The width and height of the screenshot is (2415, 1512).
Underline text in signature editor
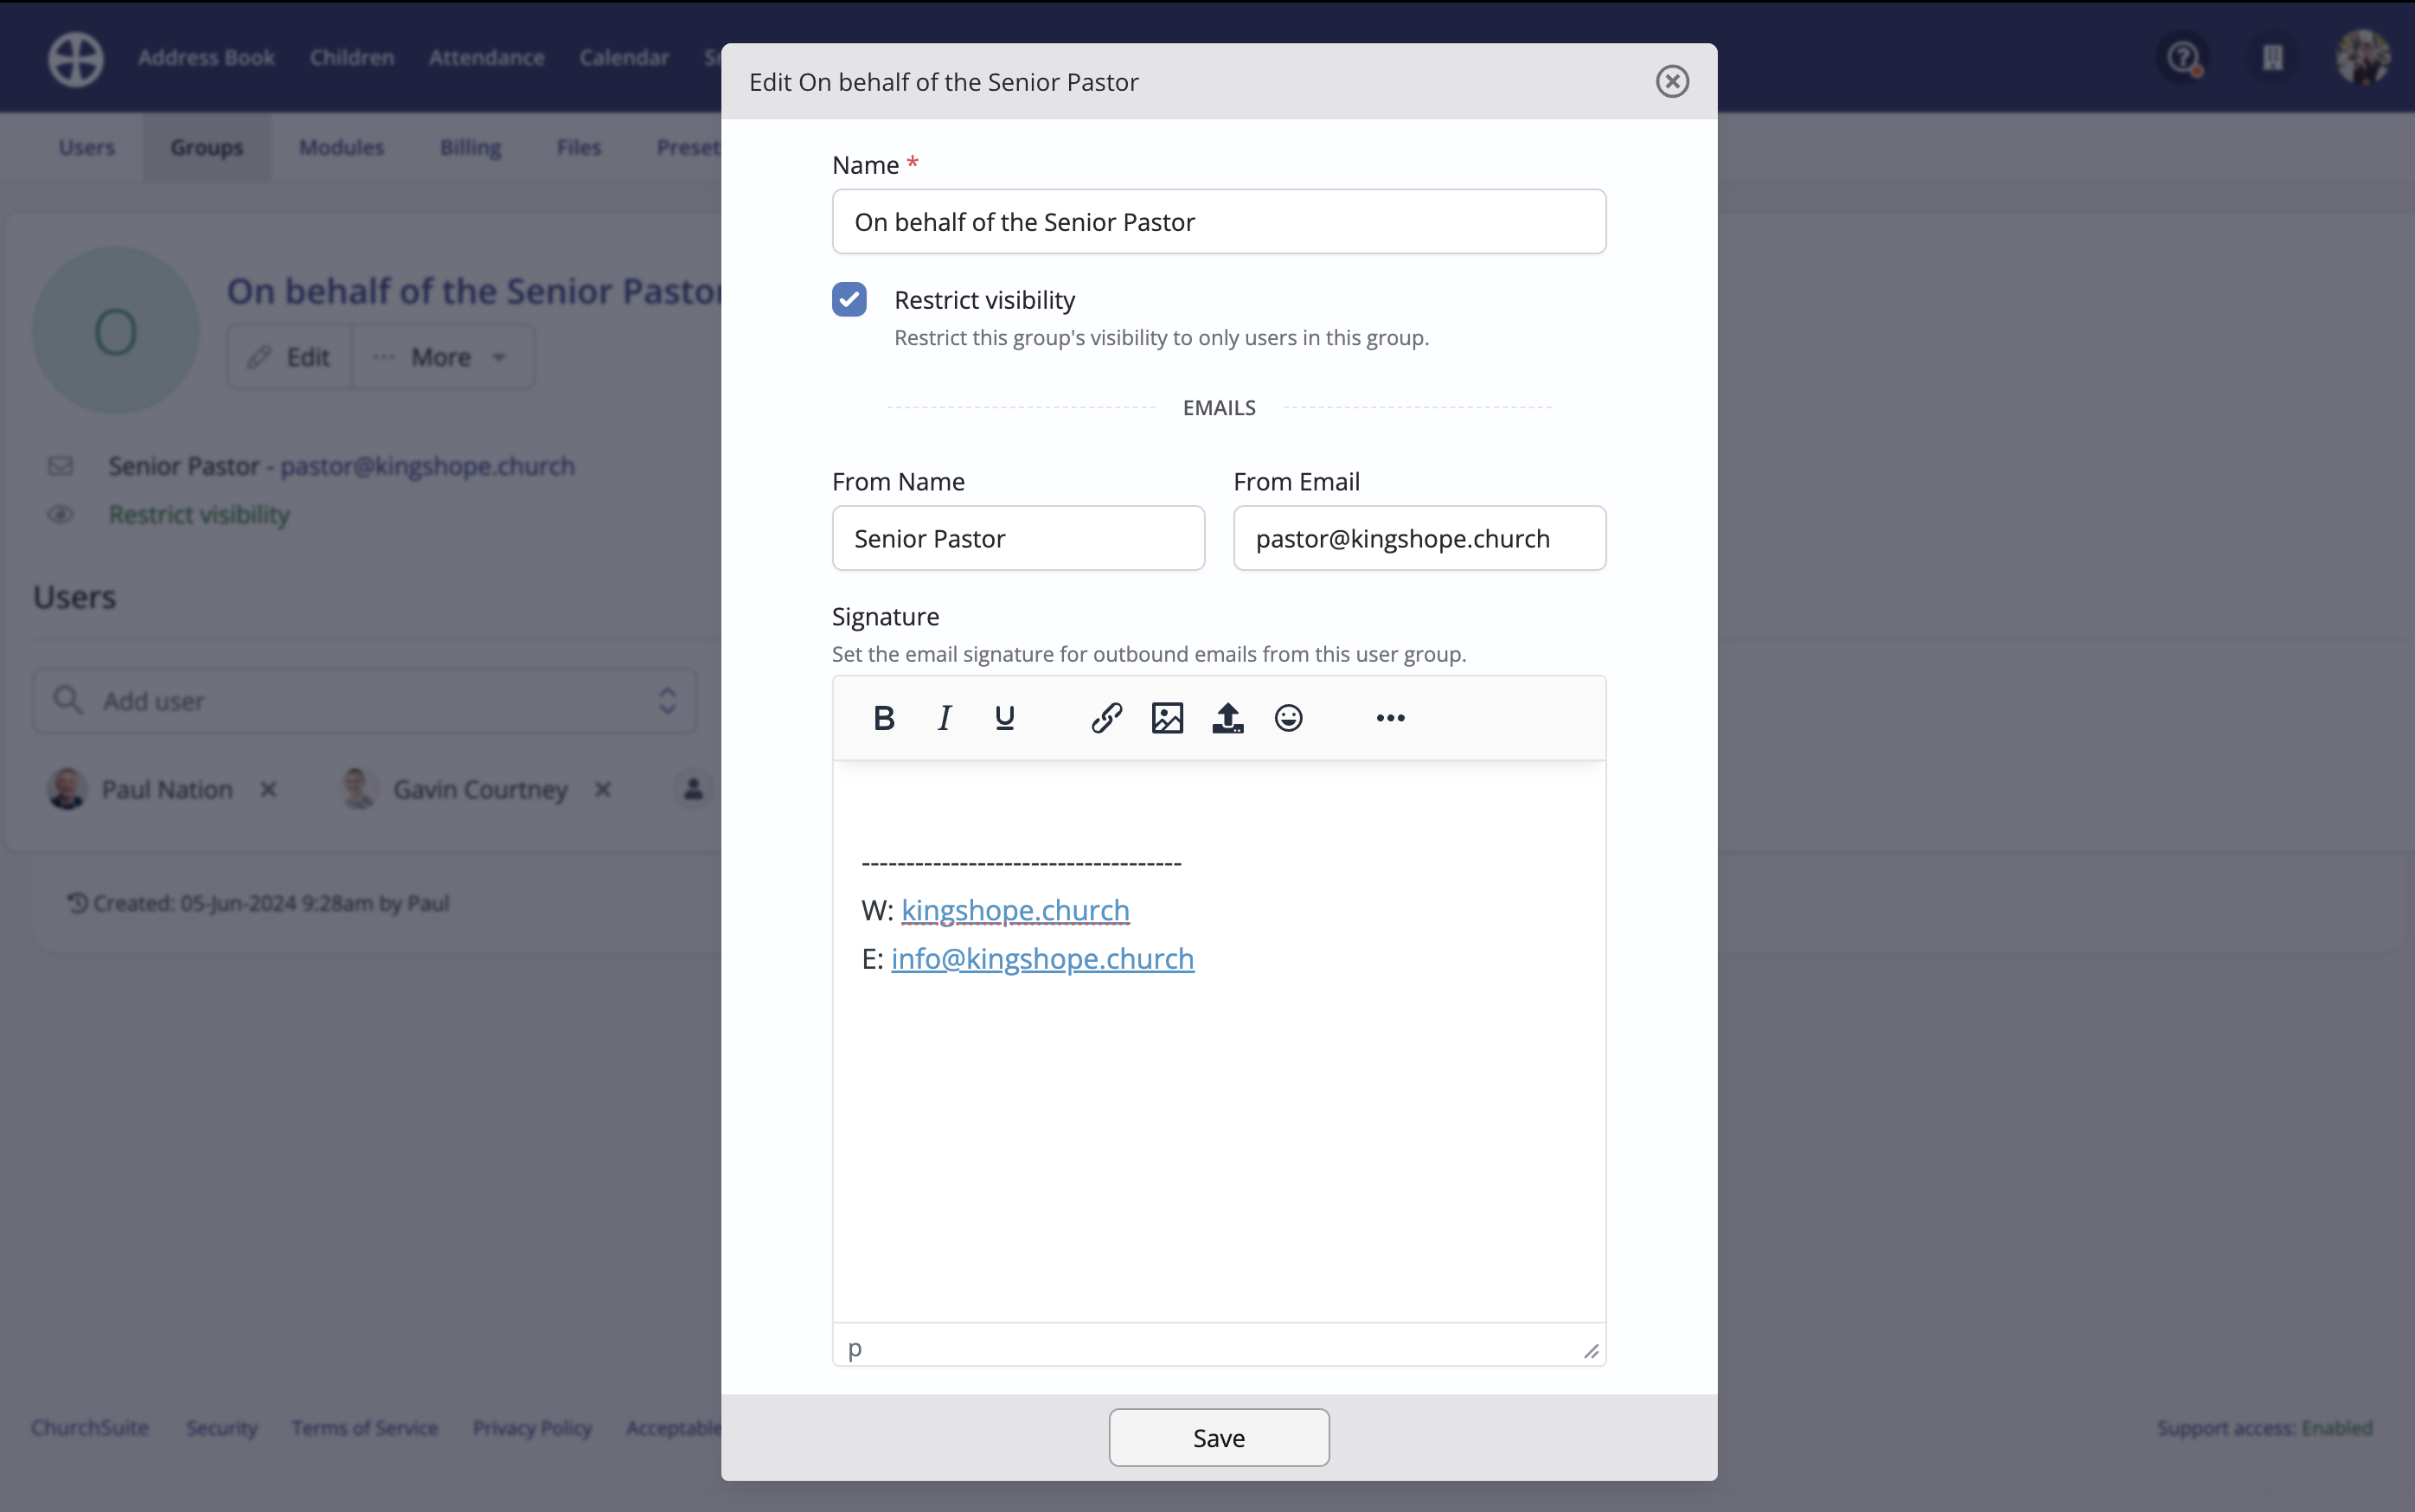[1005, 718]
